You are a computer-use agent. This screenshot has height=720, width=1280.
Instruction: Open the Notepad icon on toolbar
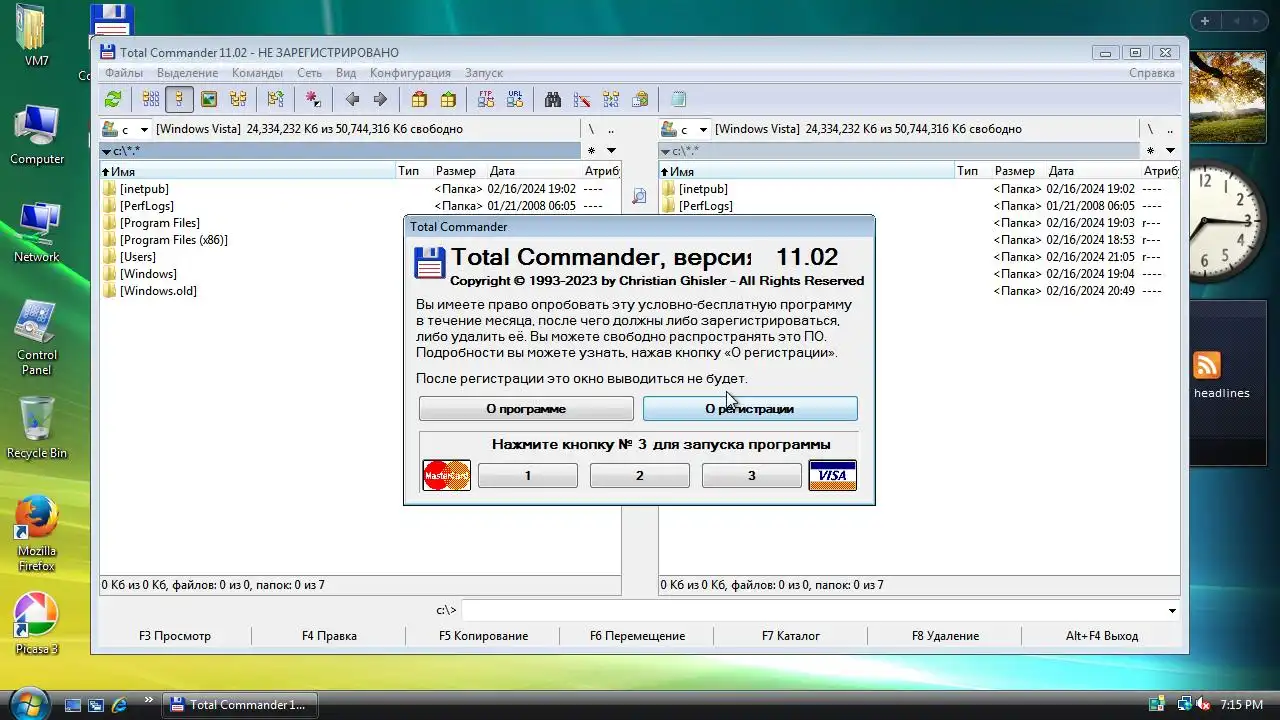point(679,99)
